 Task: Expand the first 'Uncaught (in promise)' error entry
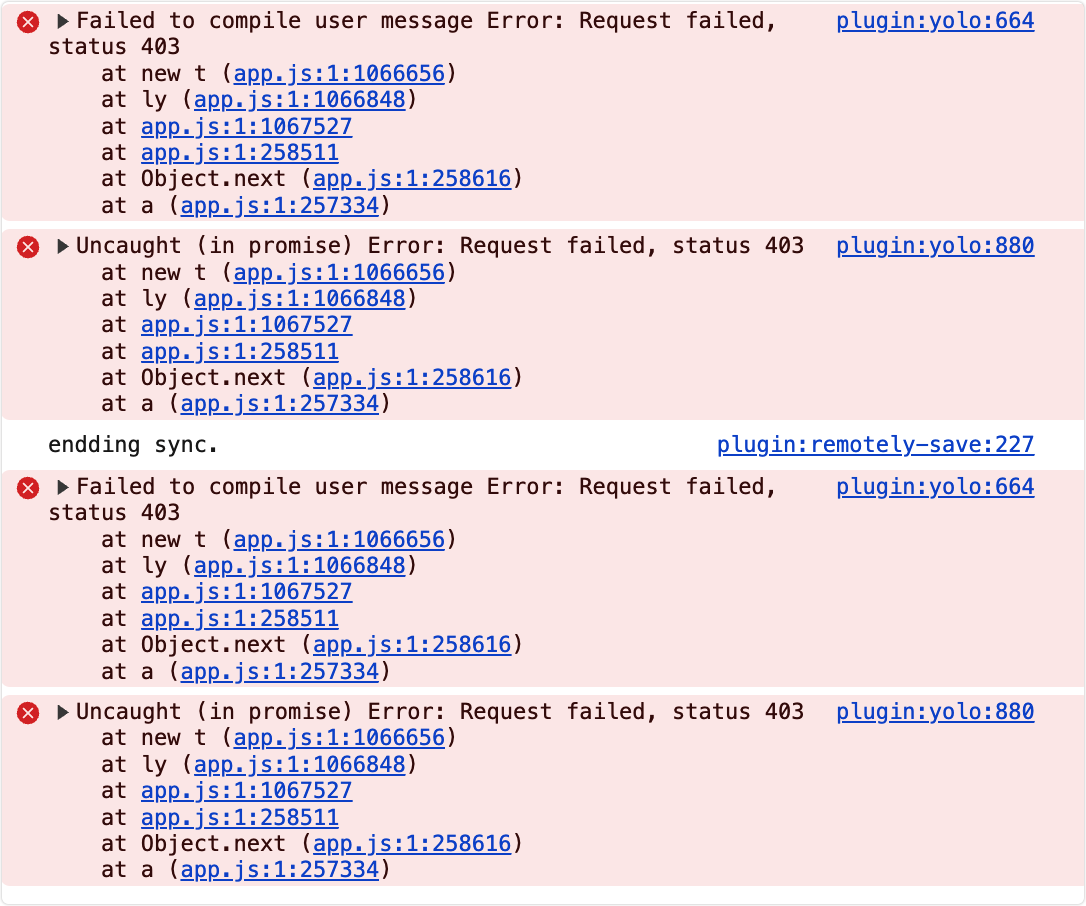point(62,246)
